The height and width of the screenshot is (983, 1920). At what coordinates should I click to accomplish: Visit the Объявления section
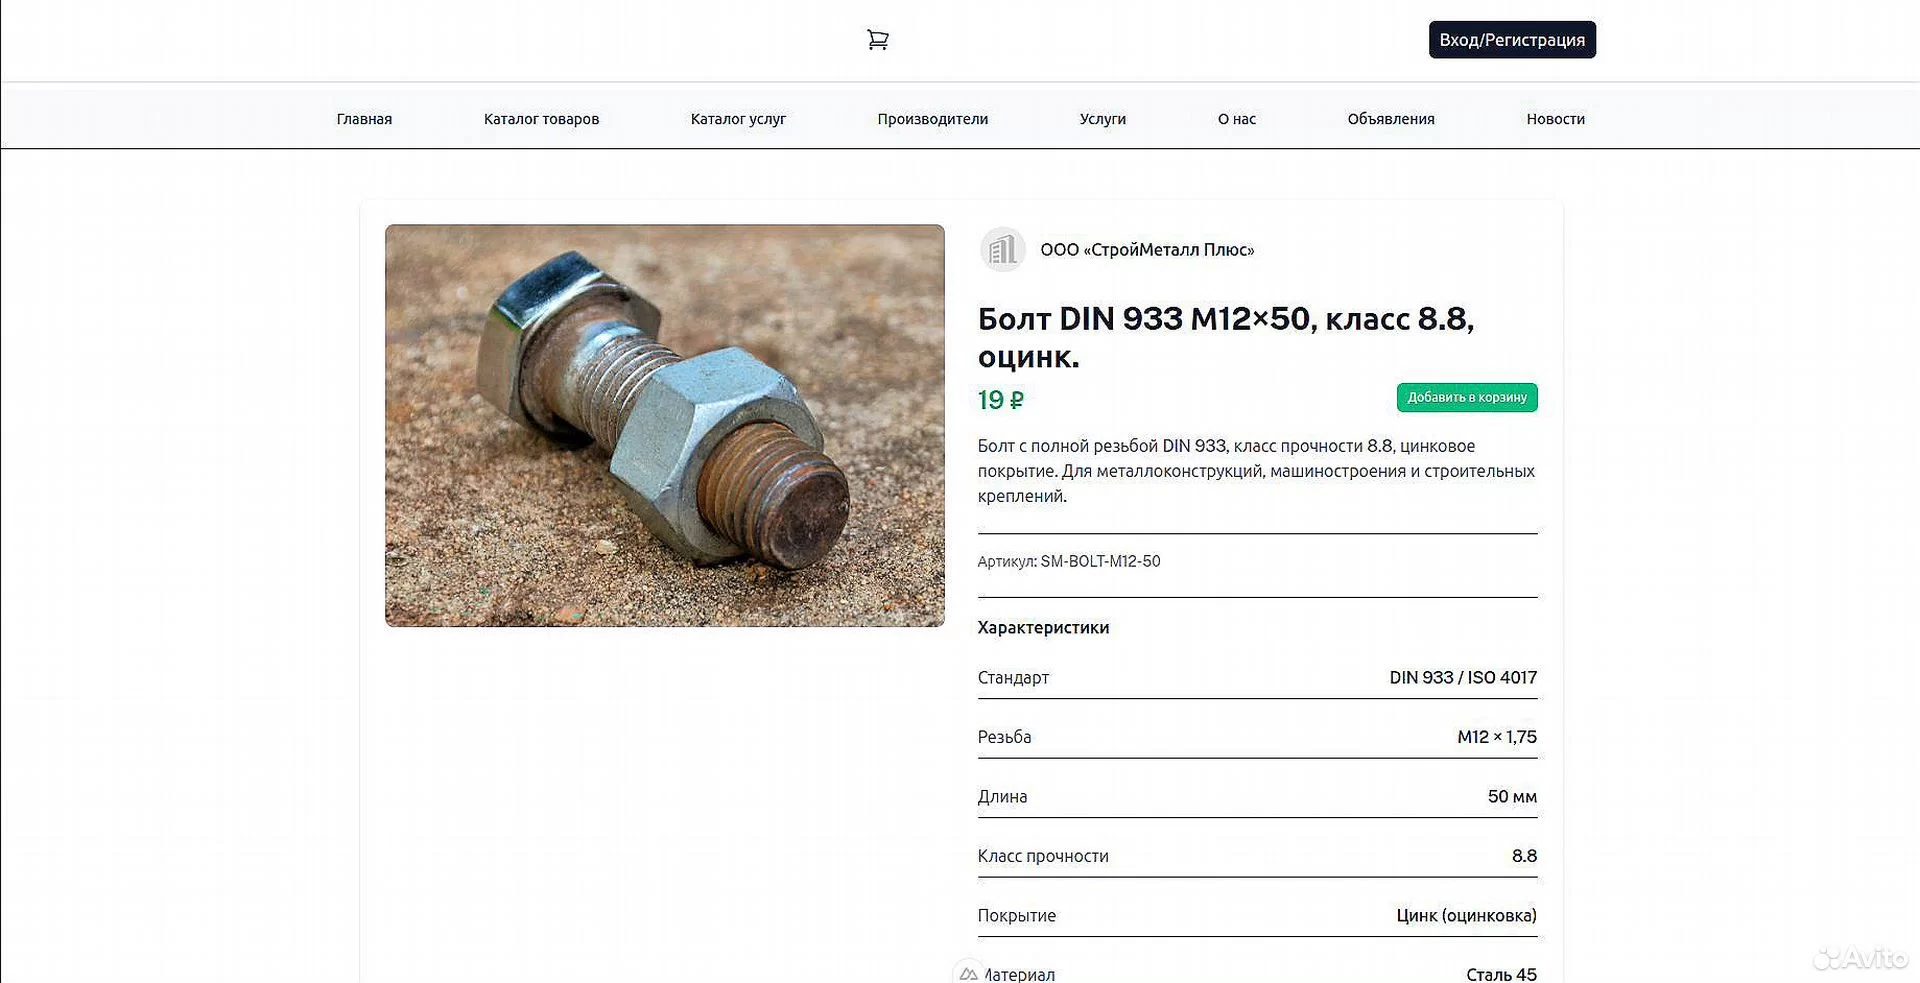(1391, 119)
